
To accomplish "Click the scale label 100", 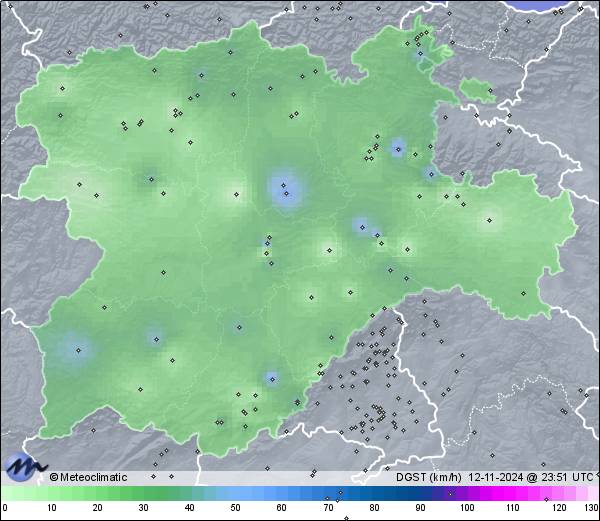I will coord(467,508).
